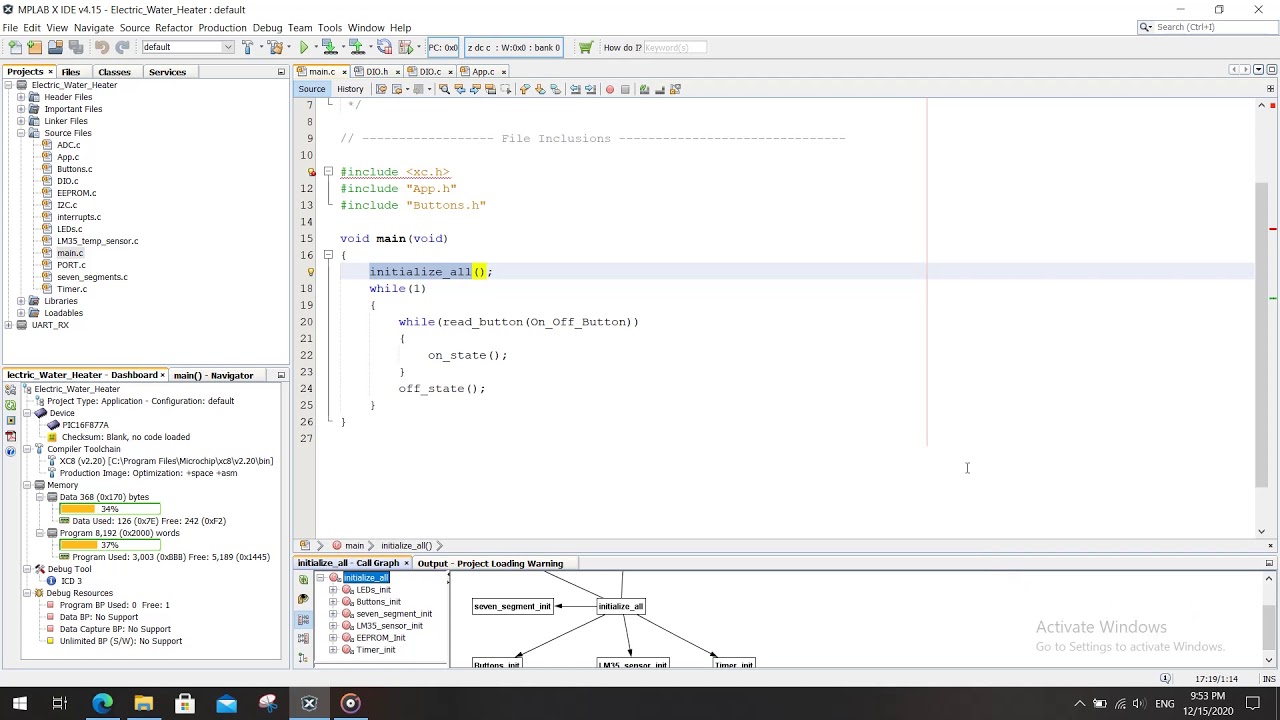Click the red Start Macro Recording icon
Image resolution: width=1280 pixels, height=720 pixels.
[x=609, y=89]
